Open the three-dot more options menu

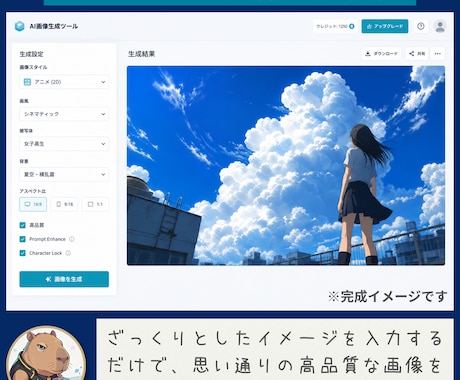point(438,54)
